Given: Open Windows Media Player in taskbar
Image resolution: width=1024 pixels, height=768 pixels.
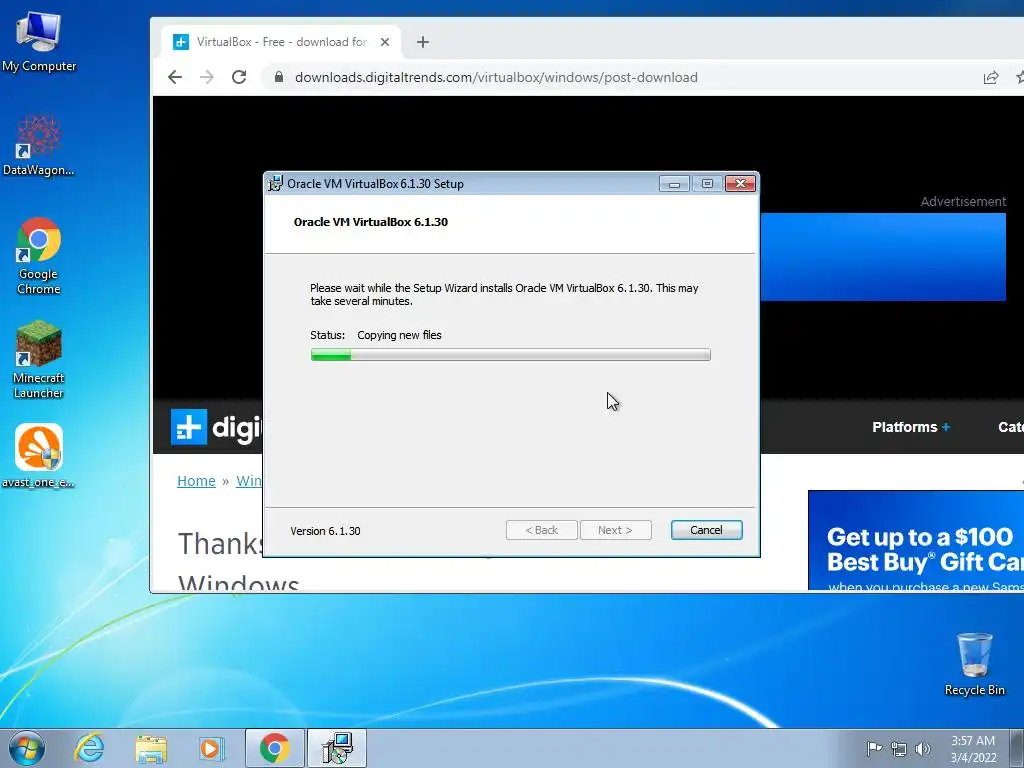Looking at the screenshot, I should 211,748.
